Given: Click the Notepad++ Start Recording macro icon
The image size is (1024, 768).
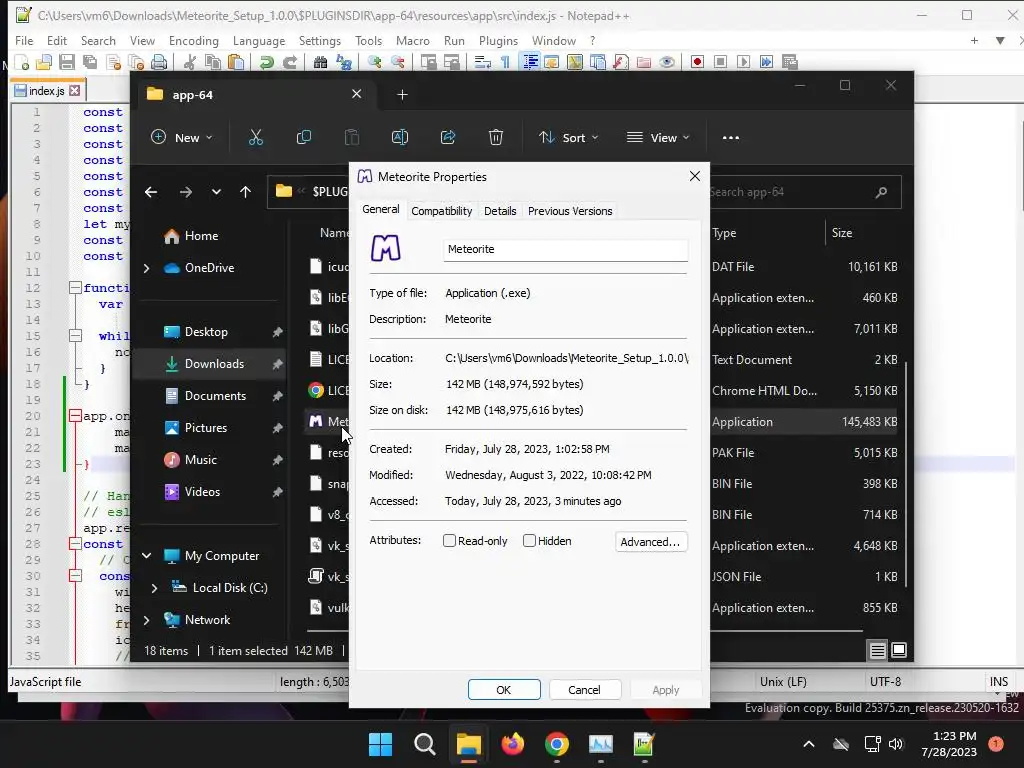Looking at the screenshot, I should pyautogui.click(x=697, y=62).
